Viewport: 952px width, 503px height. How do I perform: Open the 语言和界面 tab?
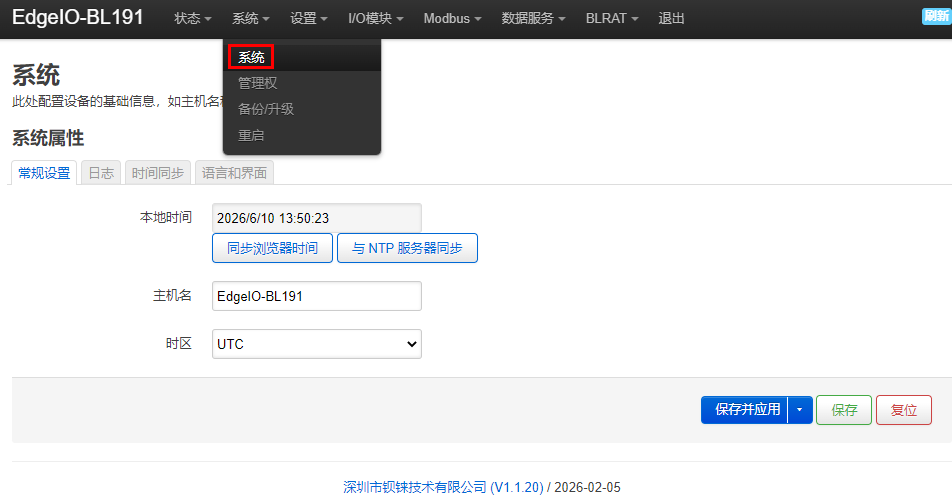point(234,173)
